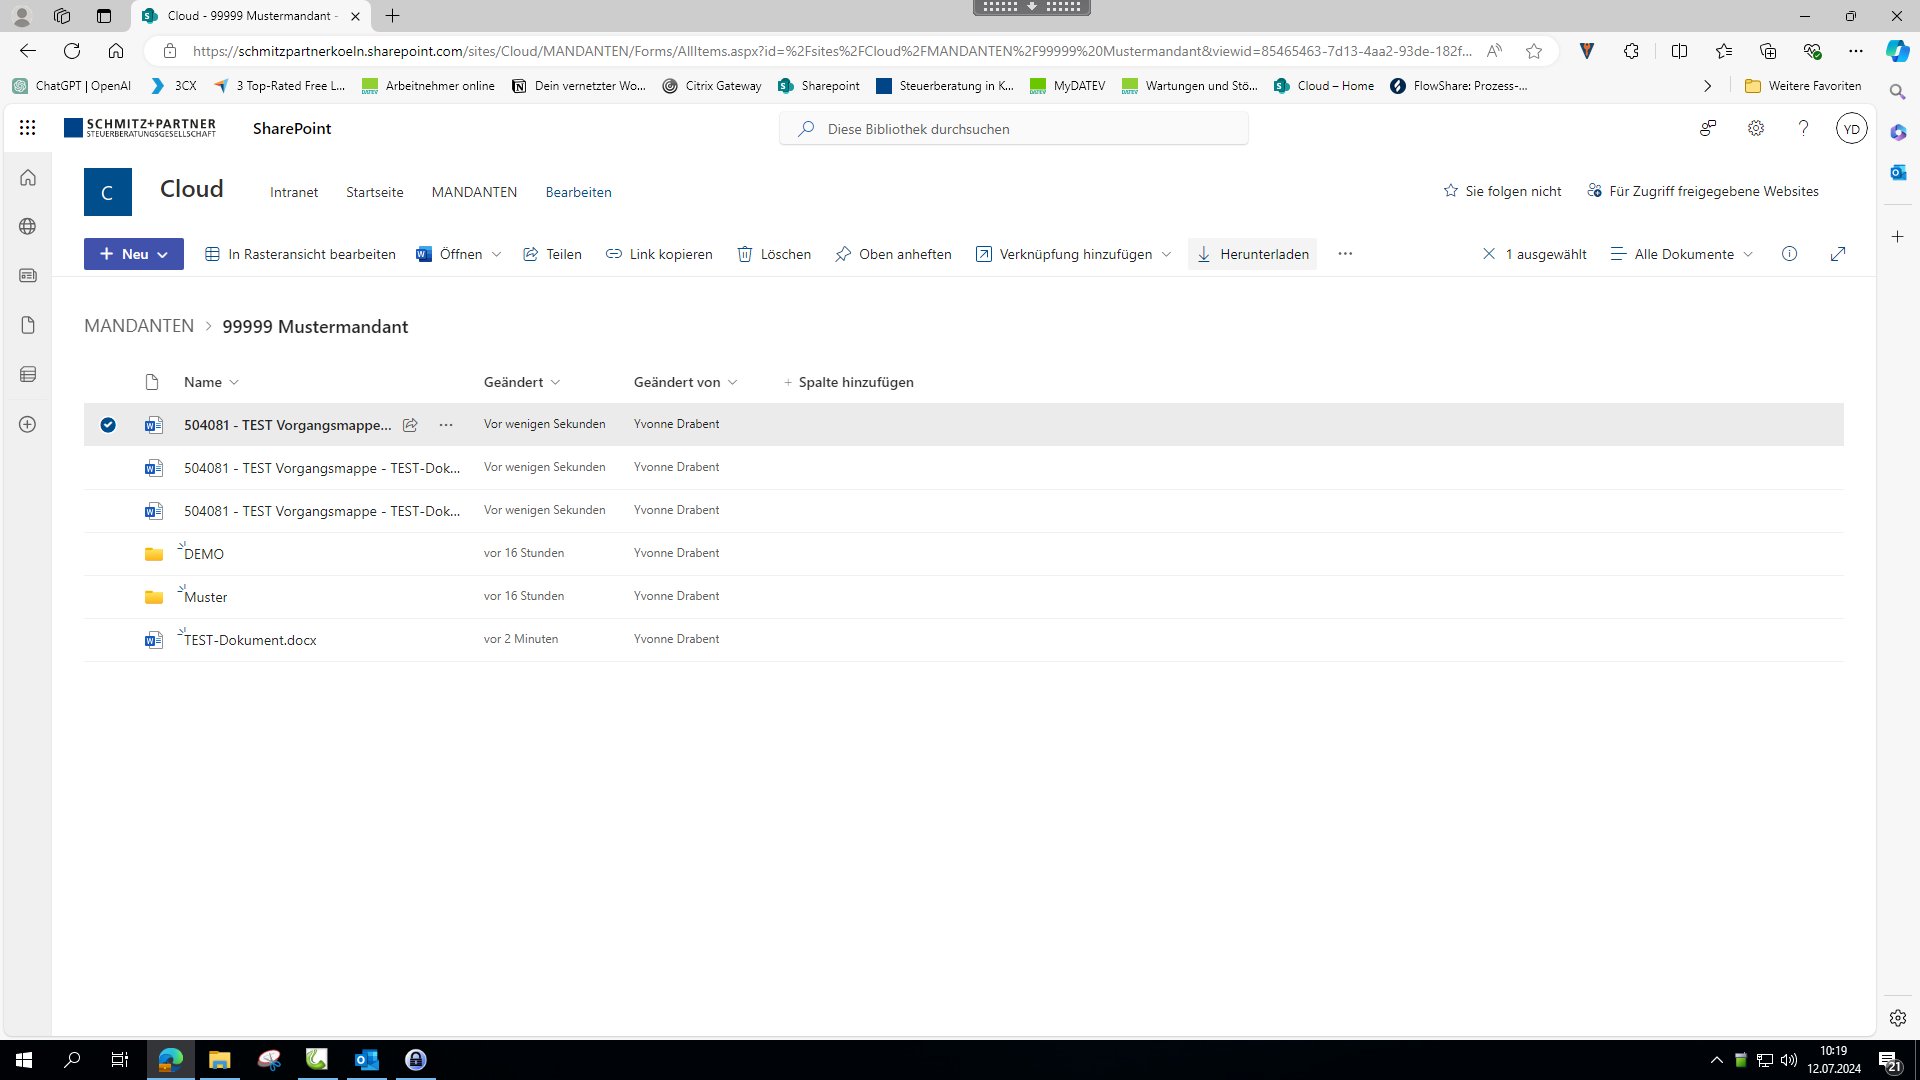Open the TEST-Dokument.docx file link
The width and height of the screenshot is (1920, 1080).
(250, 640)
